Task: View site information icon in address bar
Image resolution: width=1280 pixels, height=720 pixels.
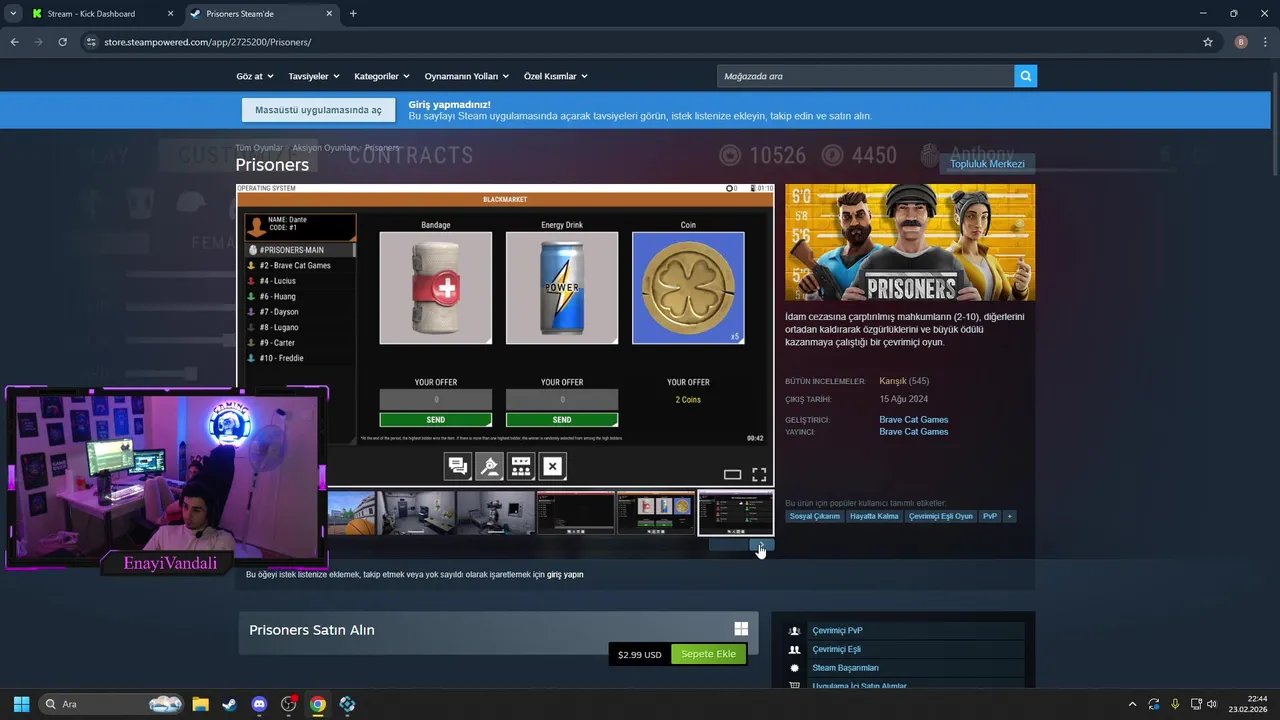Action: coord(91,42)
